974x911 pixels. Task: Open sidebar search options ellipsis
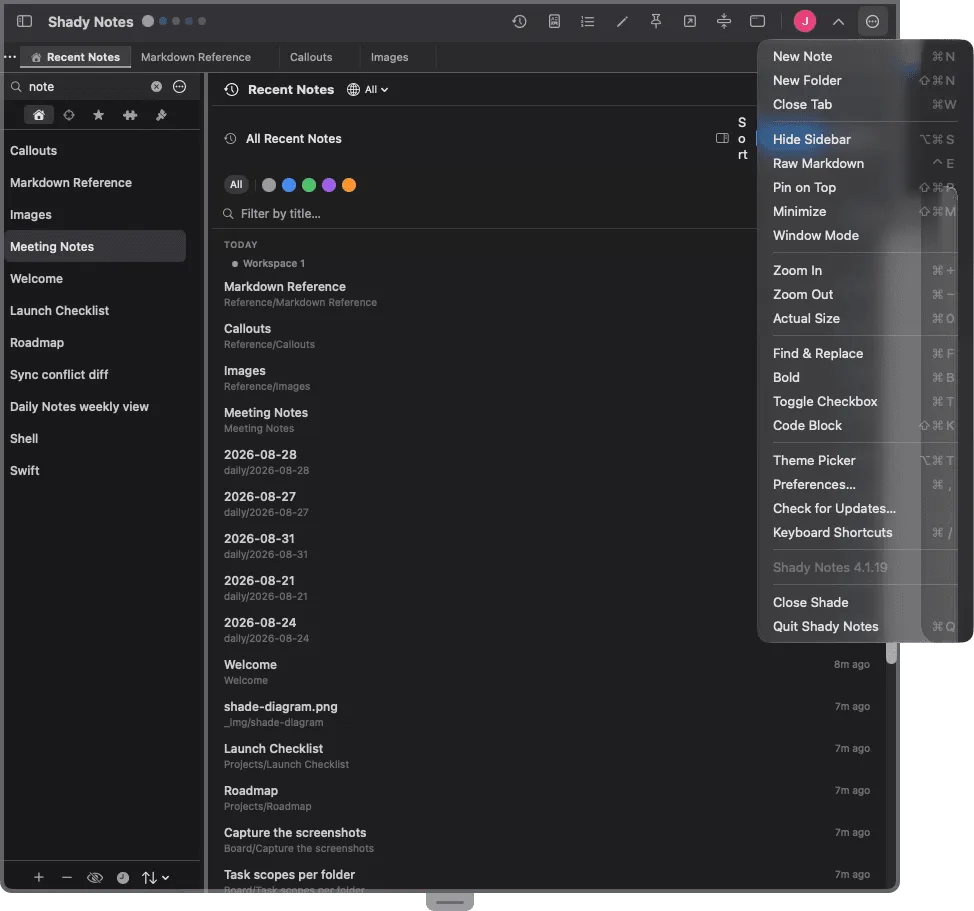pyautogui.click(x=180, y=87)
